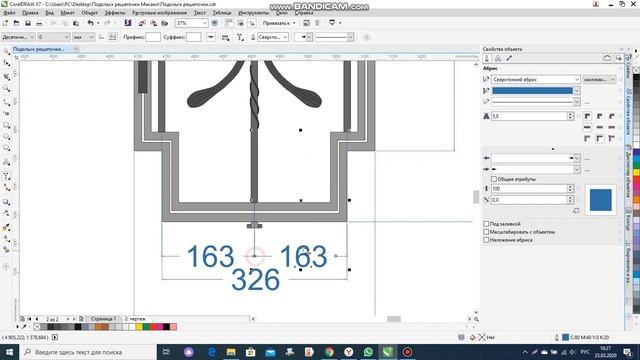Select the Shape tool in toolbox
The height and width of the screenshot is (360, 640).
(x=6, y=63)
